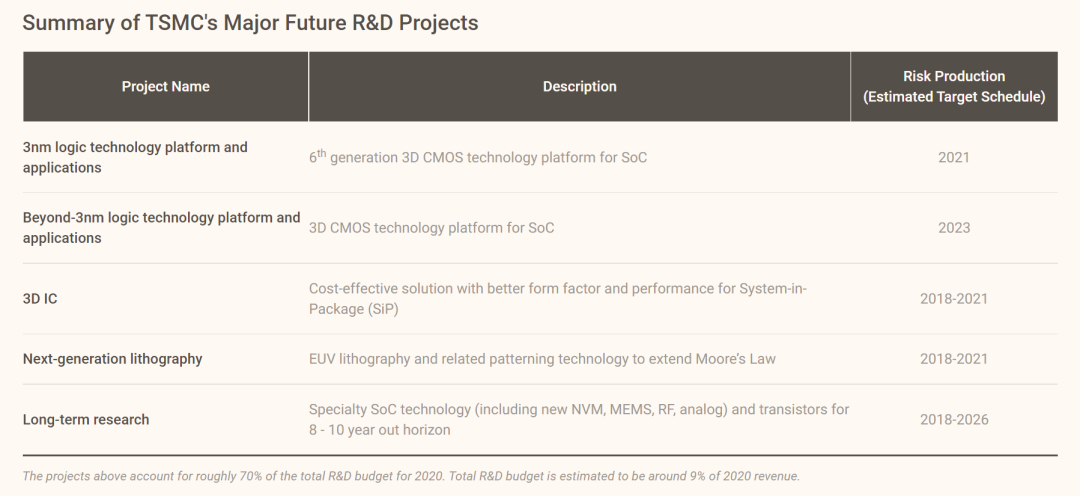Click the 2018-2026 schedule value
The height and width of the screenshot is (496, 1080).
click(954, 420)
